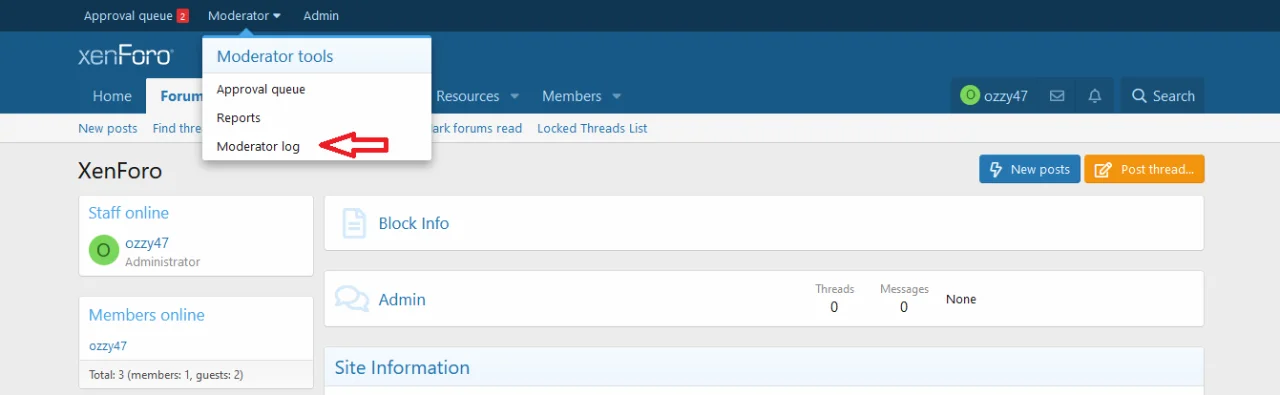This screenshot has height=395, width=1280.
Task: Open the Members navigation tab
Action: tap(571, 96)
